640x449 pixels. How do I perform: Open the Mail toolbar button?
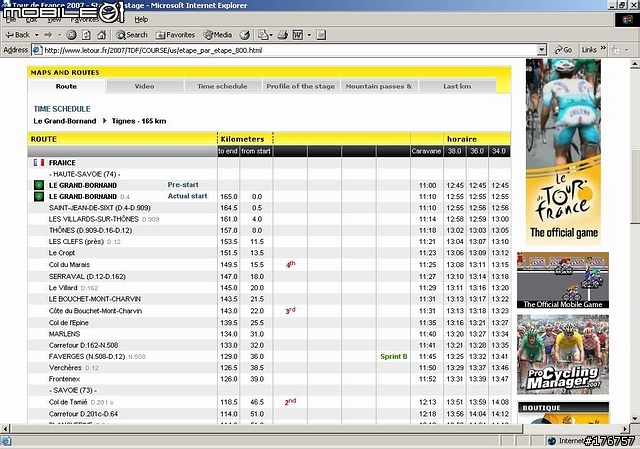click(x=265, y=35)
